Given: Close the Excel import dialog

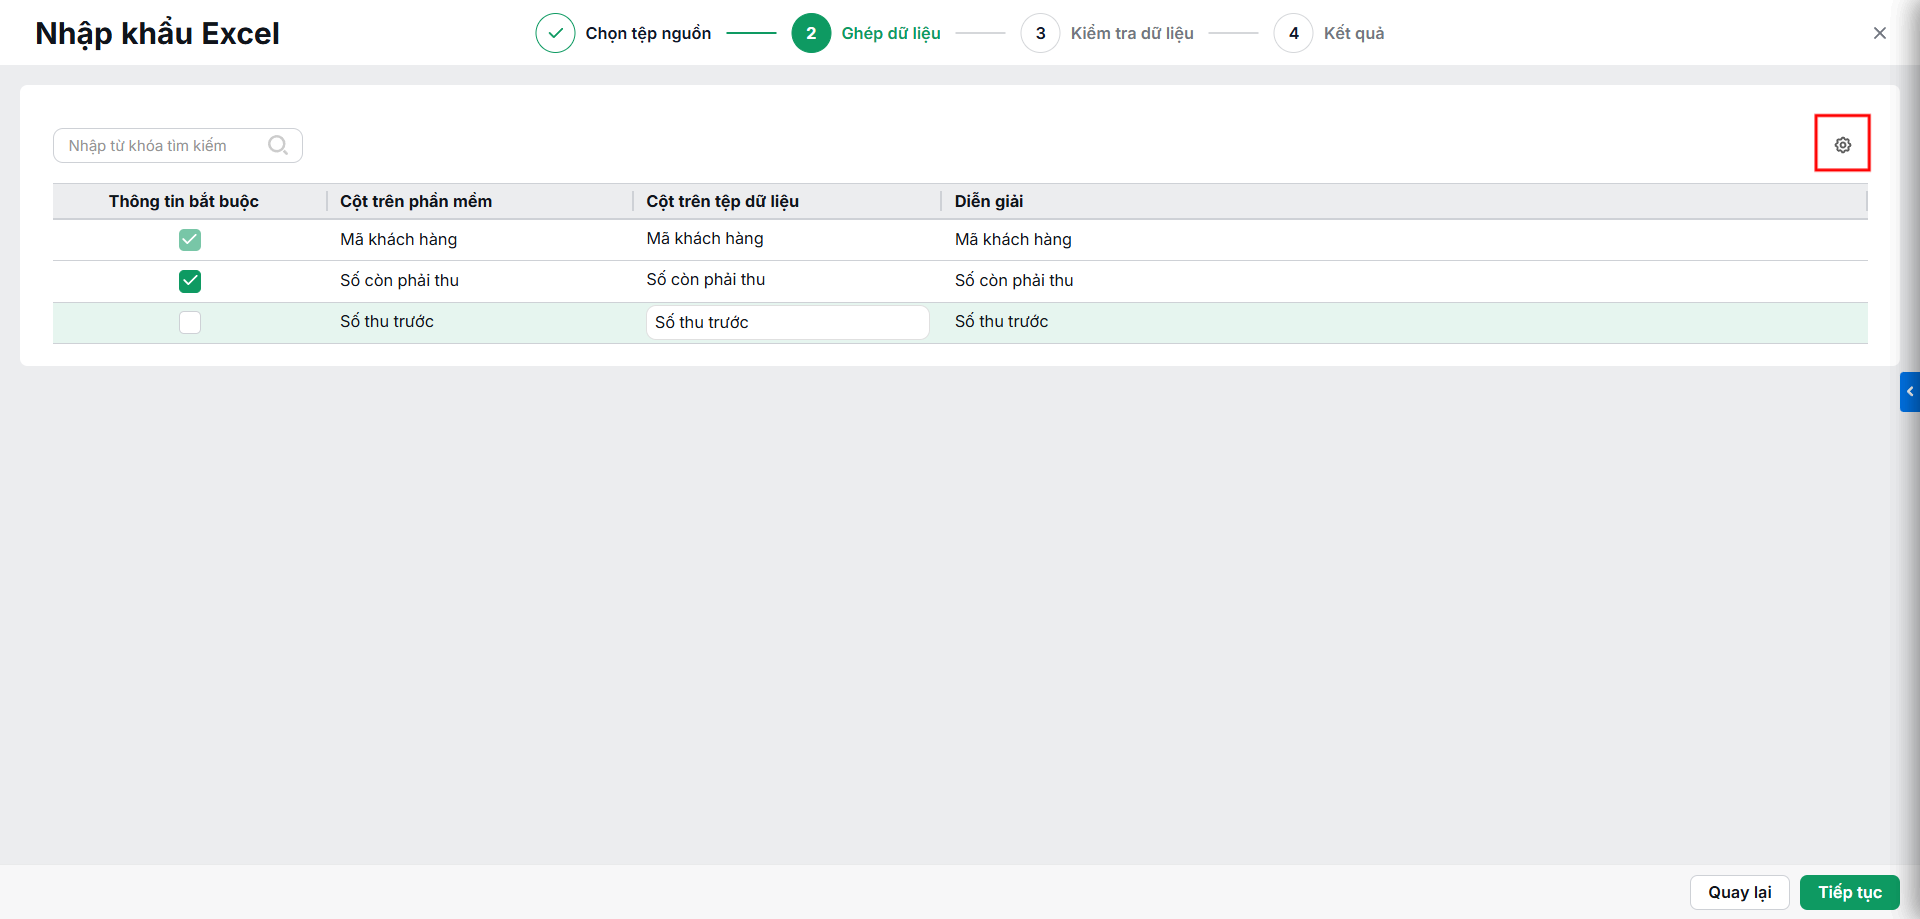Looking at the screenshot, I should (x=1879, y=33).
